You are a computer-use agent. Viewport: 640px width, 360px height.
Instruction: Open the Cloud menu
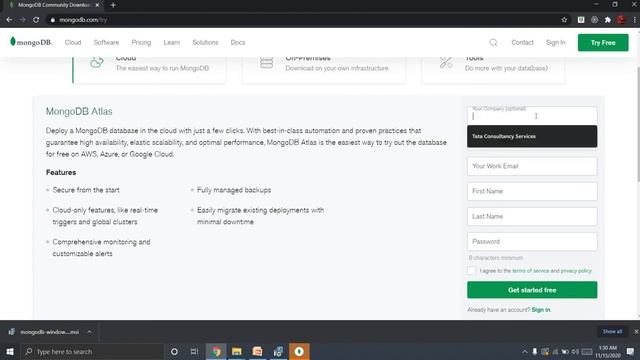(x=73, y=42)
